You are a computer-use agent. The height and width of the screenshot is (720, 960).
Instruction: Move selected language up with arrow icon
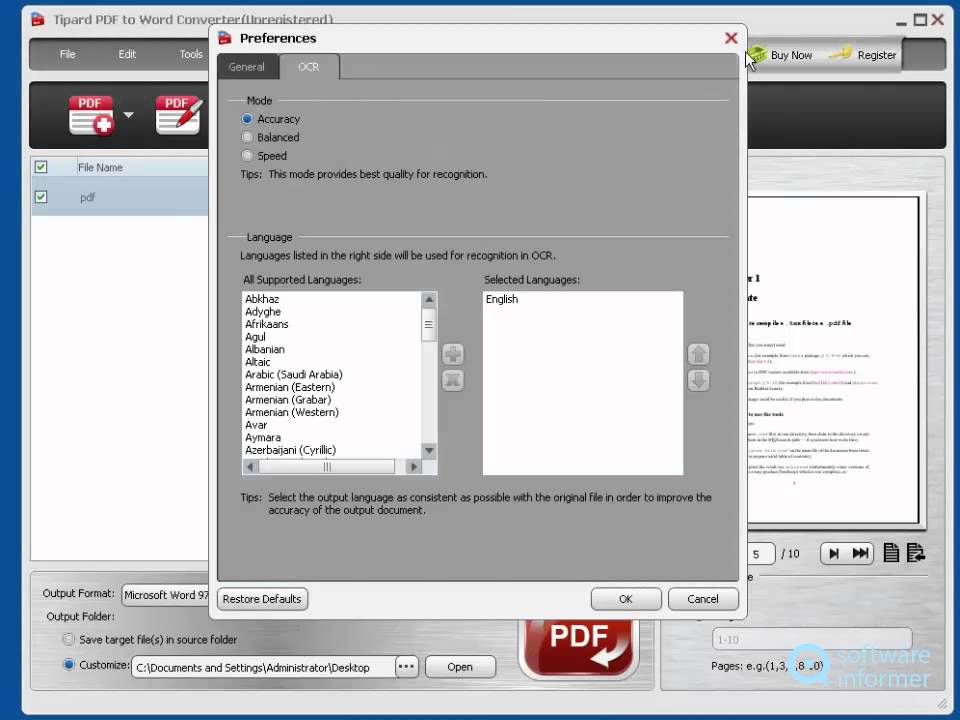pyautogui.click(x=699, y=354)
